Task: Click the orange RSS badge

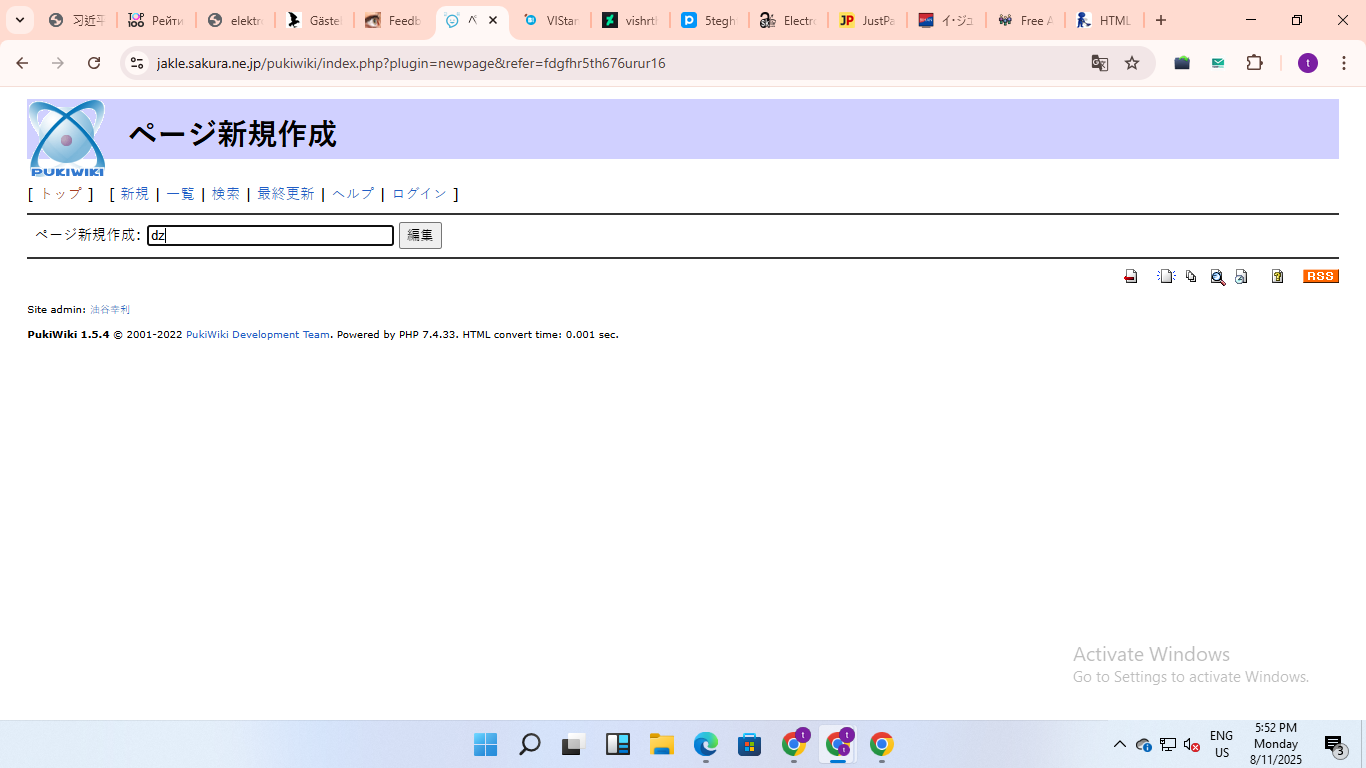Action: tap(1320, 276)
